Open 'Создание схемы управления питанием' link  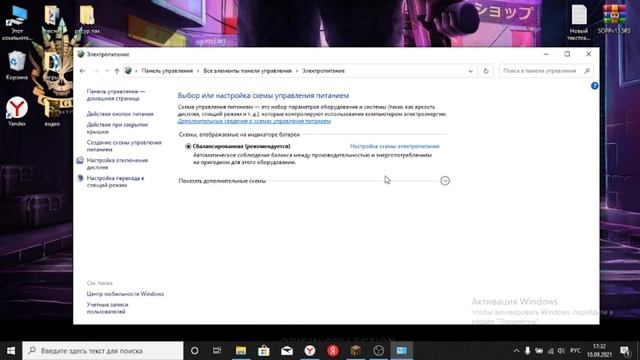(124, 146)
